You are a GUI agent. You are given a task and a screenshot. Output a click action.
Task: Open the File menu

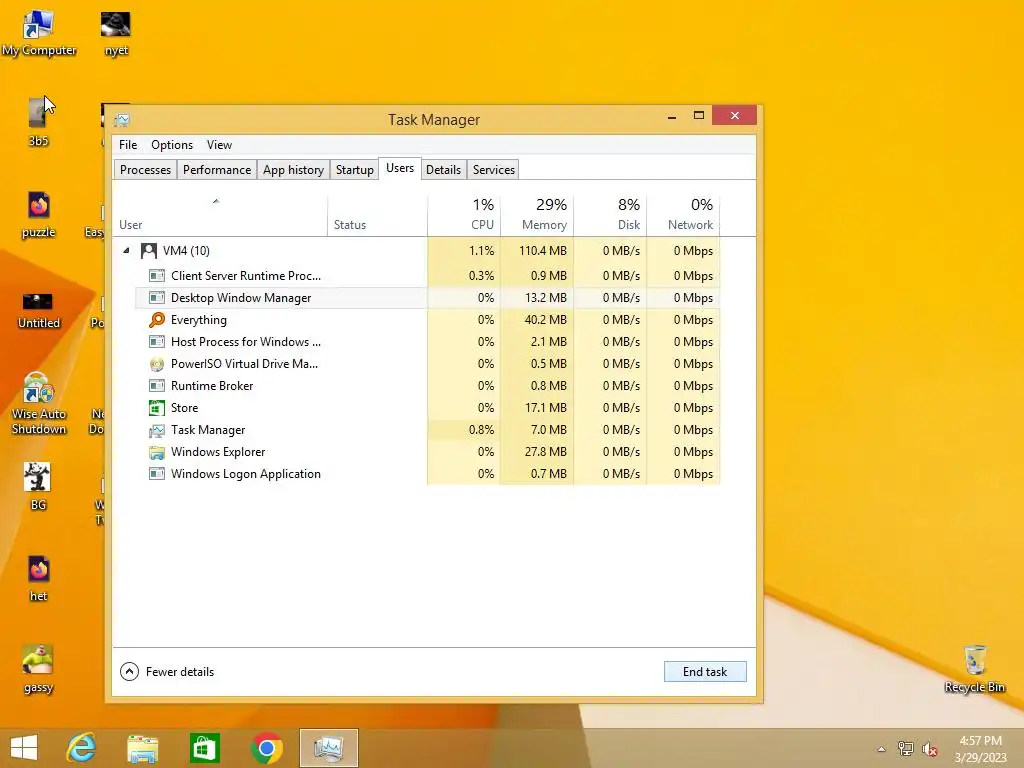[128, 145]
